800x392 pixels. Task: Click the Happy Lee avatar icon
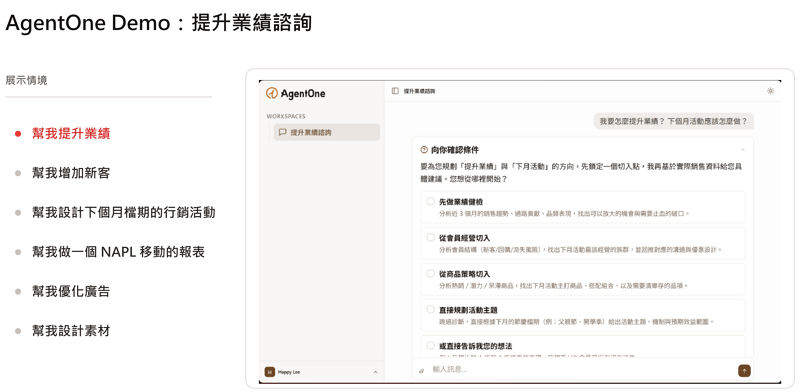pyautogui.click(x=269, y=372)
